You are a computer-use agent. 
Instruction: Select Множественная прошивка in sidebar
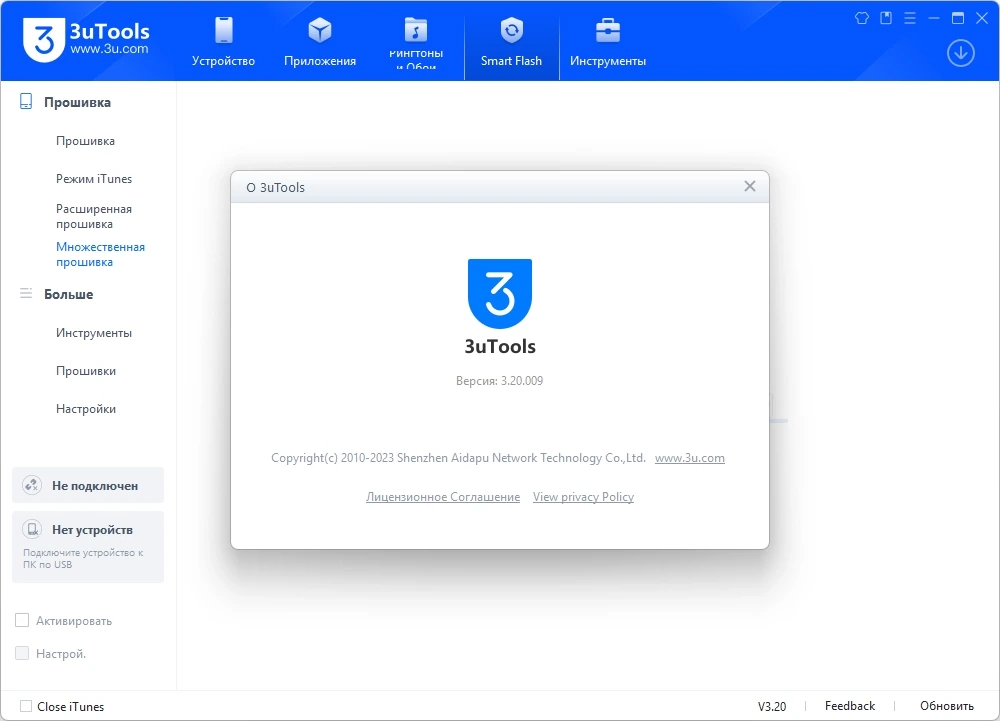point(100,254)
